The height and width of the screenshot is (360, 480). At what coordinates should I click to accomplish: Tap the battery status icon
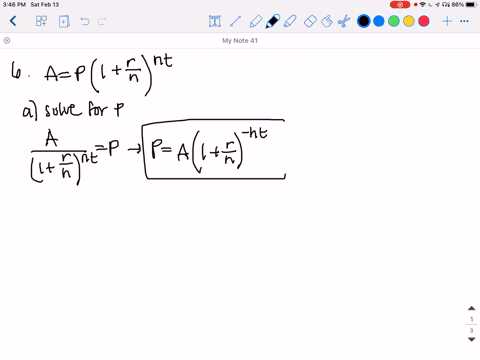472,5
